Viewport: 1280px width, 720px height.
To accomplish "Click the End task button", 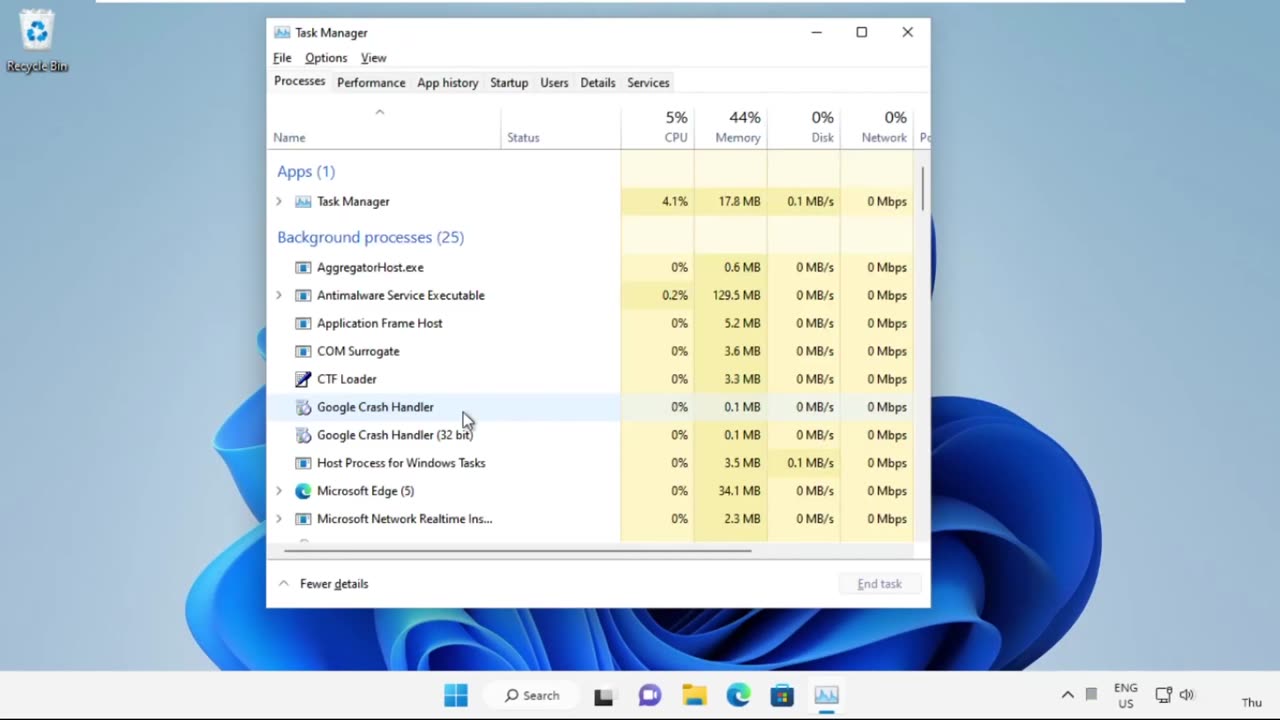I will (879, 584).
